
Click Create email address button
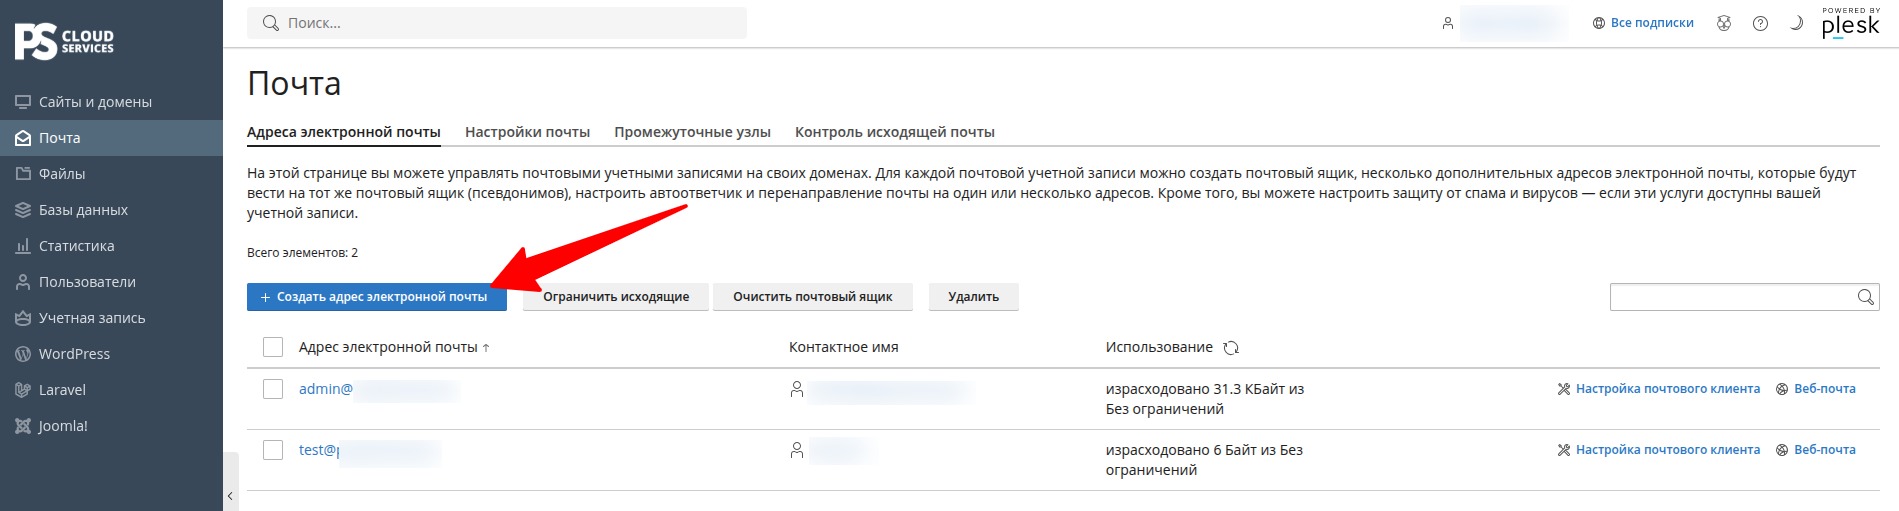click(377, 297)
